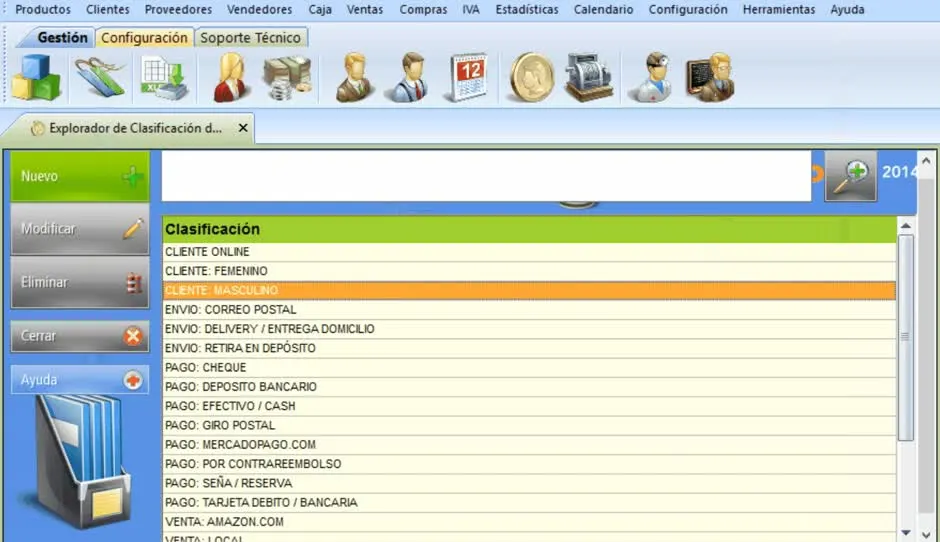Click the gold coin icon

532,78
